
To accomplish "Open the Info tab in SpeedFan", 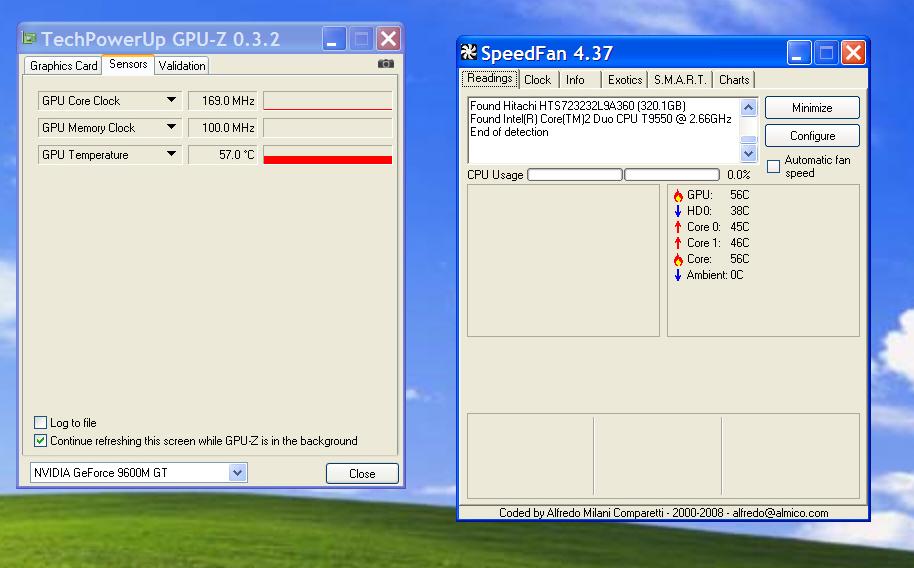I will pyautogui.click(x=575, y=80).
